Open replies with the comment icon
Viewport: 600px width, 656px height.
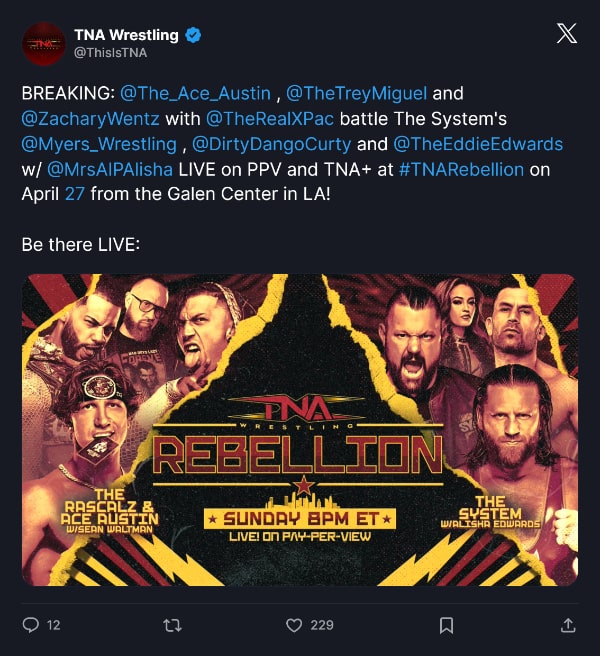tap(31, 625)
